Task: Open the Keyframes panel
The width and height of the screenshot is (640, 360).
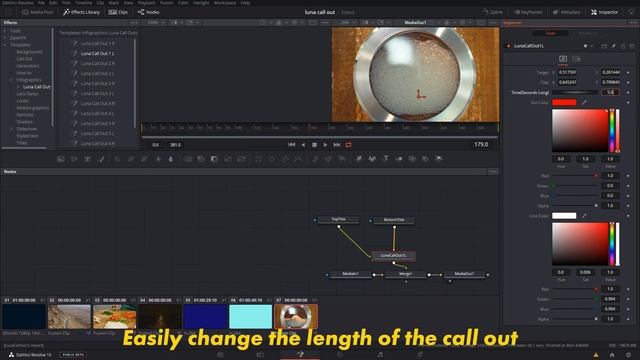Action: pos(528,12)
